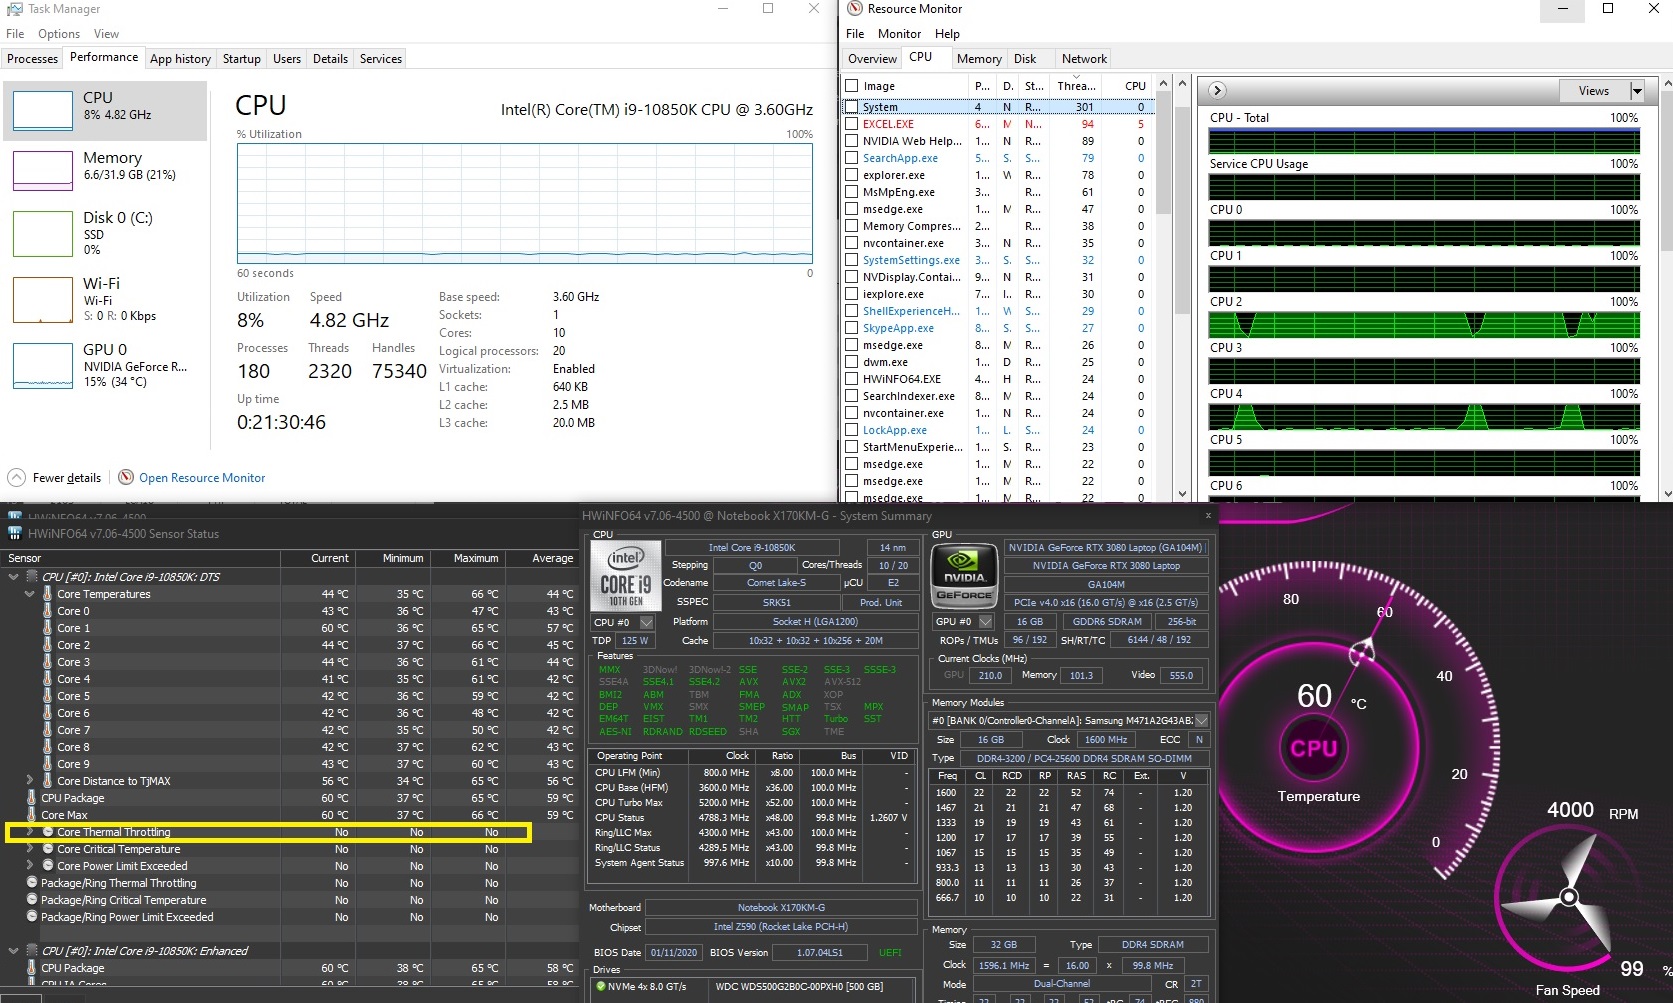Open the Views dropdown arrow in Resource Monitor

[1637, 91]
